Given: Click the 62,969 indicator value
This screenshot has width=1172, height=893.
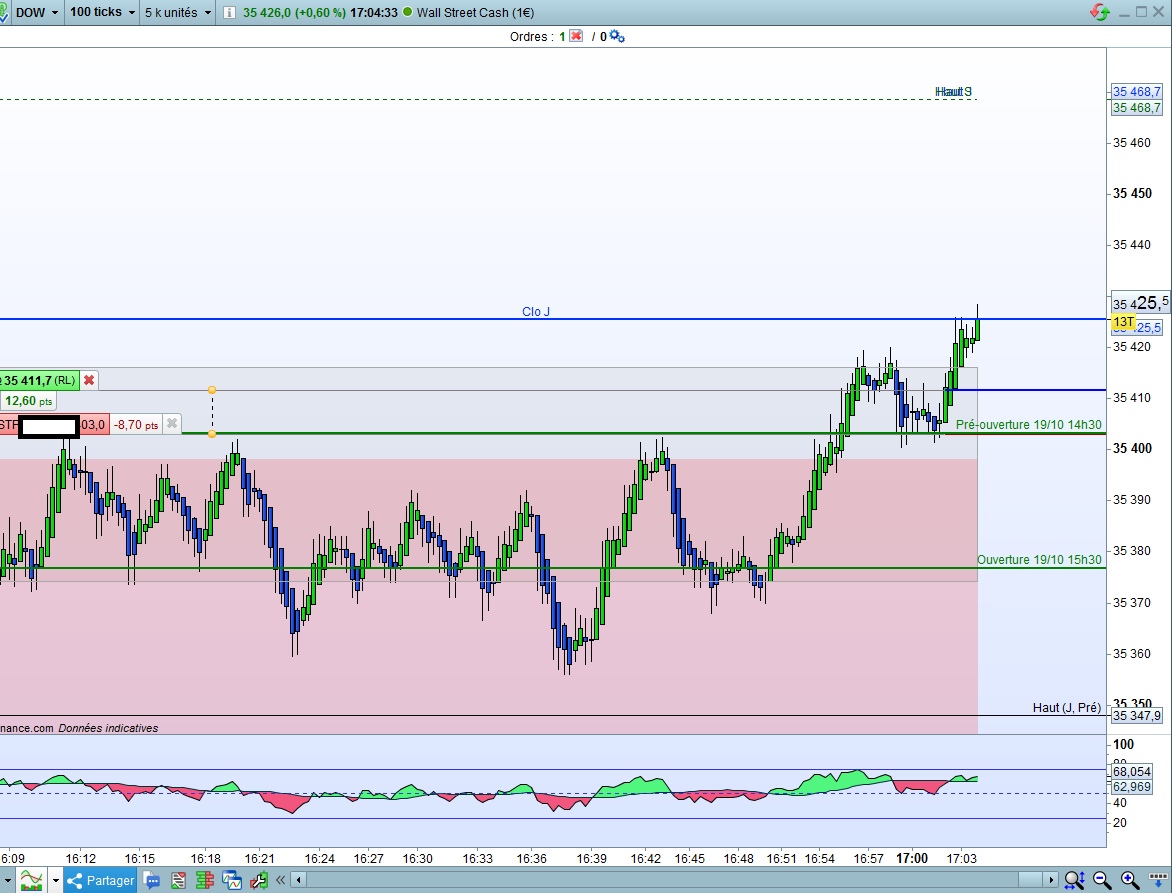Looking at the screenshot, I should point(1132,787).
